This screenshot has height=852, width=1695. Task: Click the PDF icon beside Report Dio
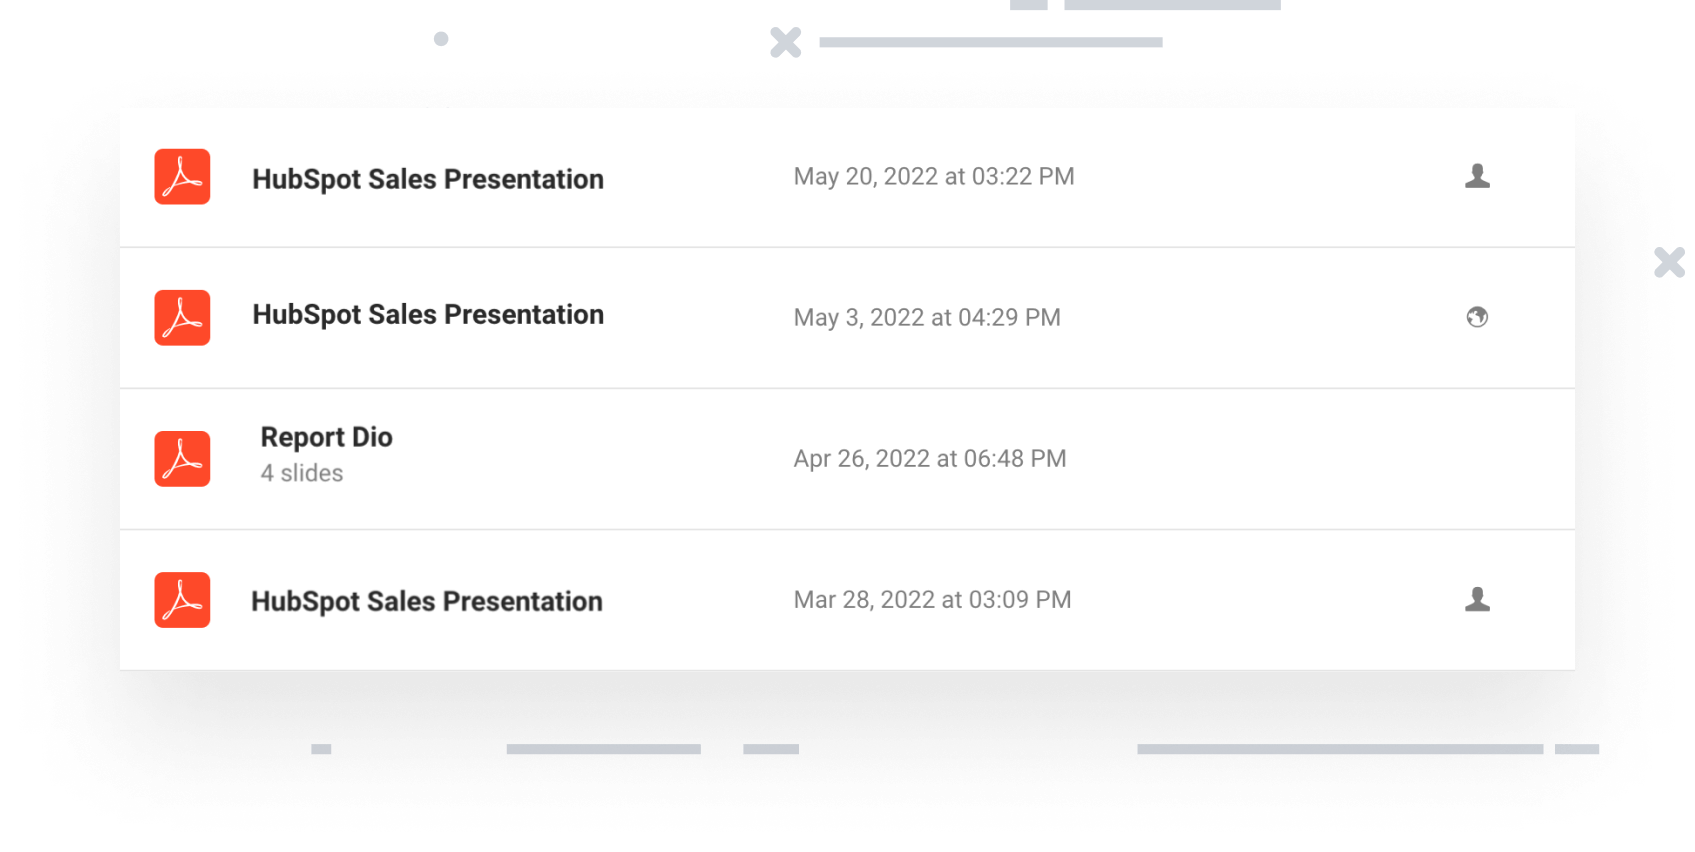pos(182,459)
